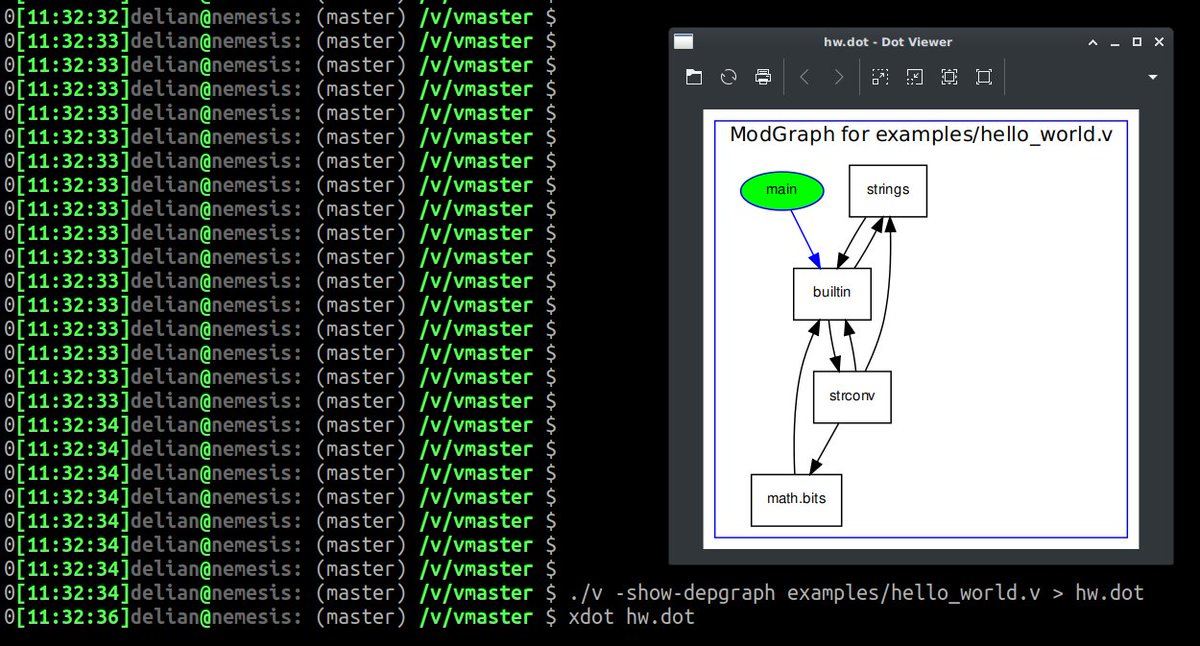Print the dependency graph
The image size is (1200, 646).
(761, 76)
